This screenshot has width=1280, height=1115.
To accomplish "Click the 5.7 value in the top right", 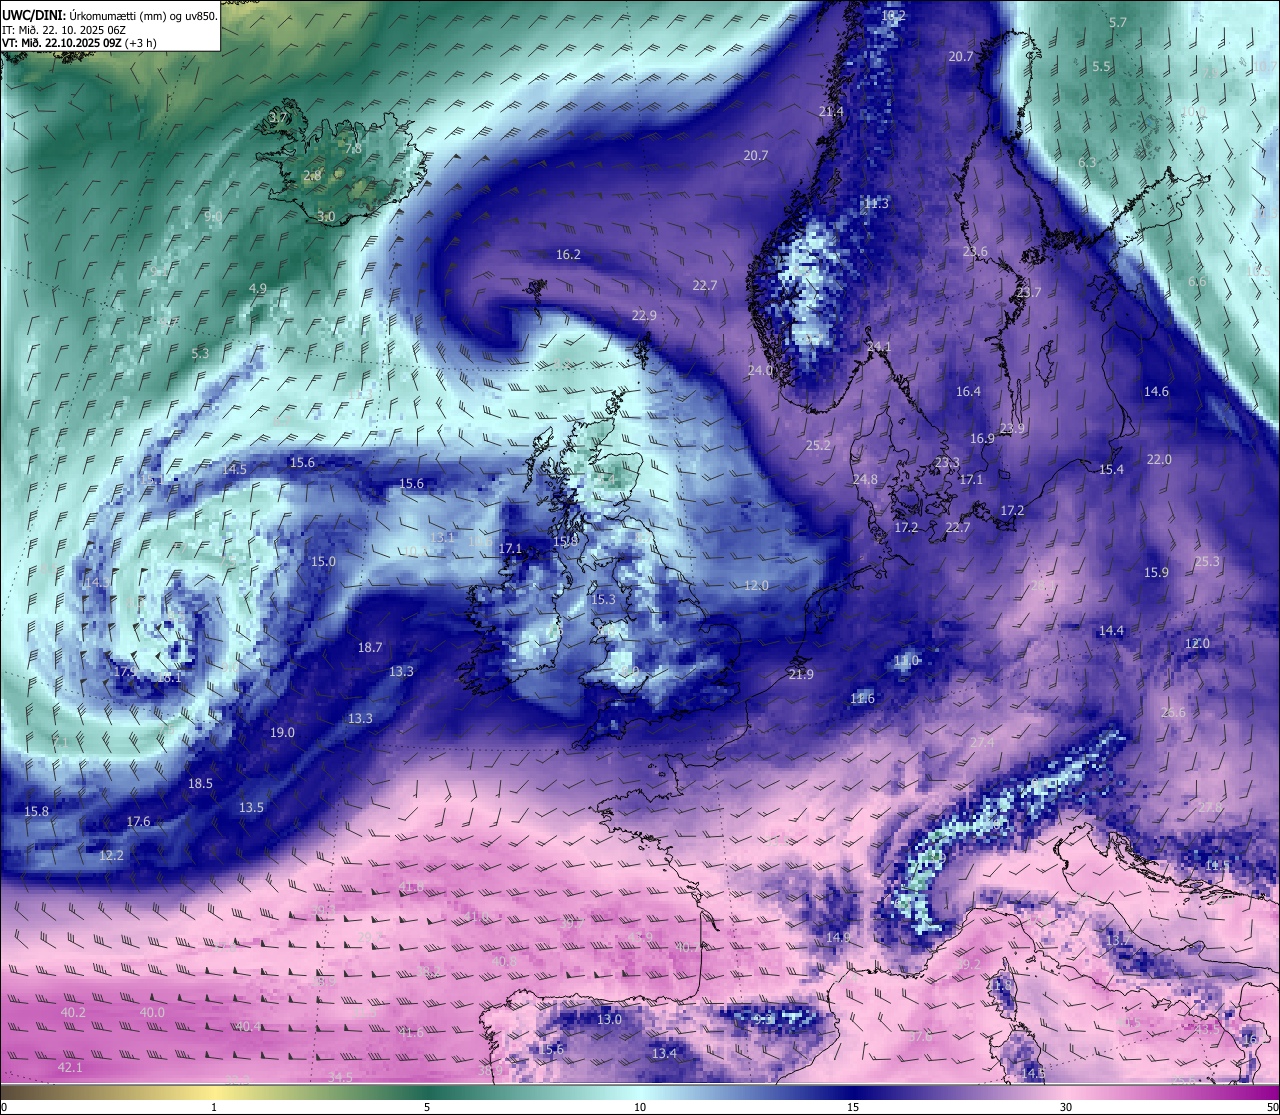I will pos(1118,23).
